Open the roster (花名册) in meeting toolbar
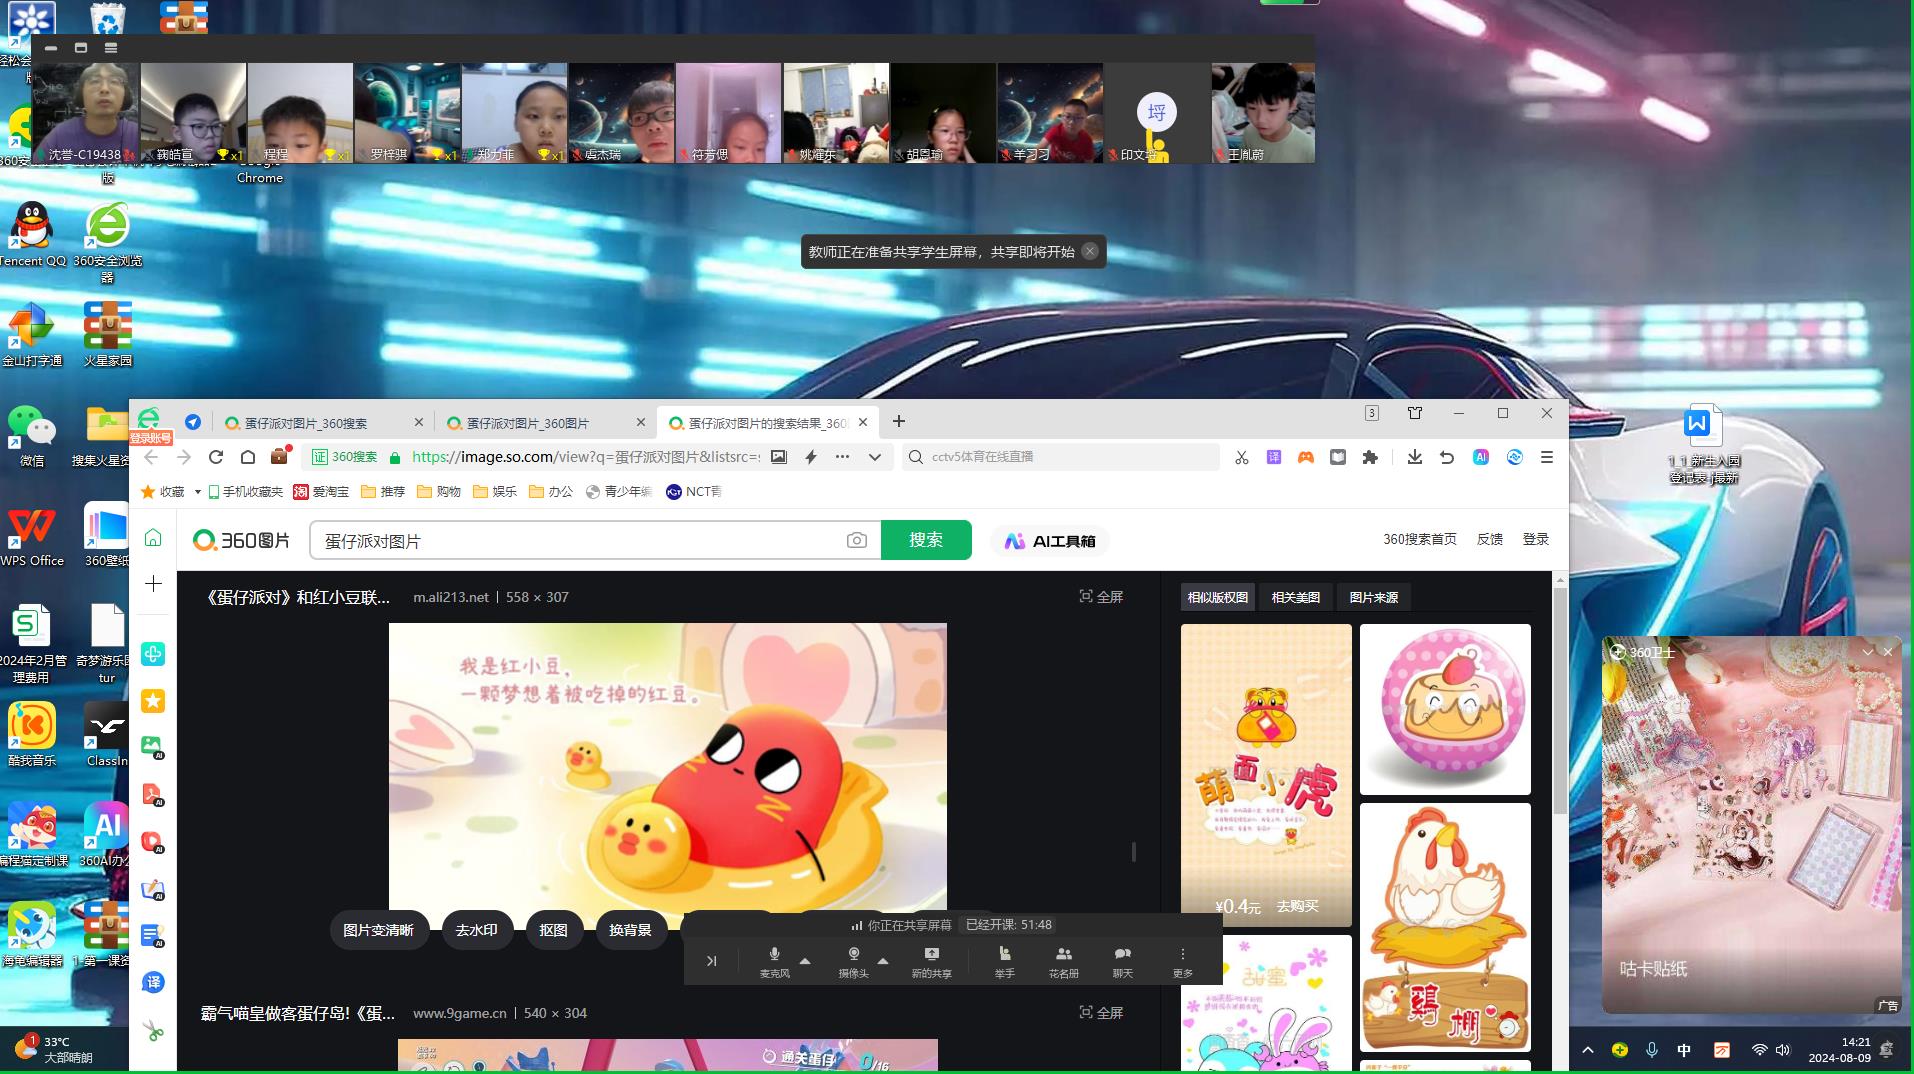The width and height of the screenshot is (1914, 1074). [x=1064, y=961]
